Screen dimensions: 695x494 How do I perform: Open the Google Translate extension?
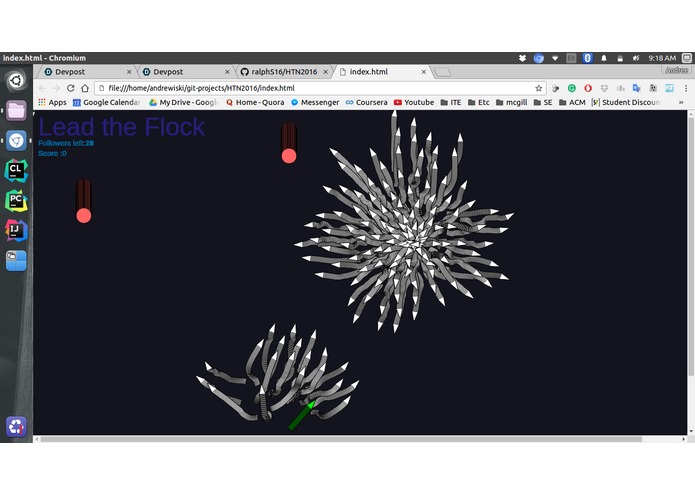point(636,88)
